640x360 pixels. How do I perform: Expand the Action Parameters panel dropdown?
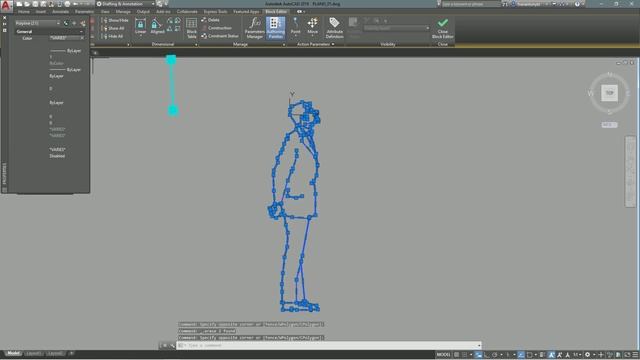point(333,44)
